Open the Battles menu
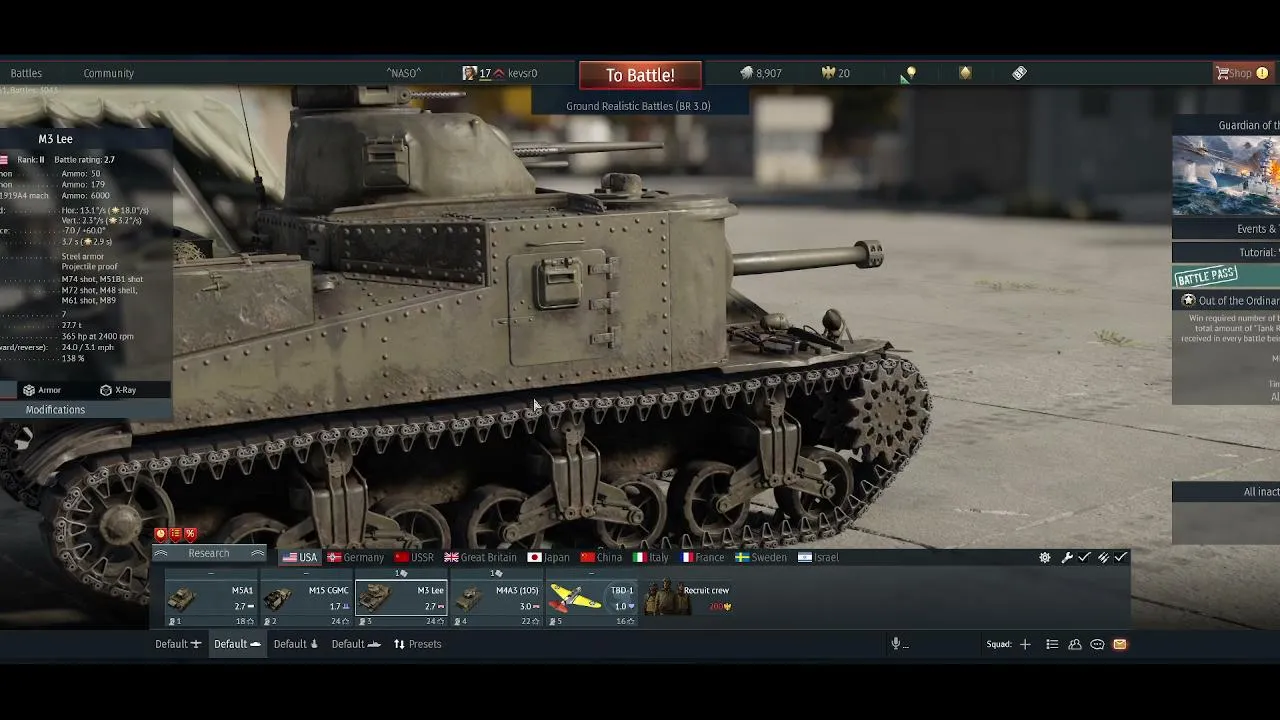This screenshot has width=1280, height=720. point(26,73)
